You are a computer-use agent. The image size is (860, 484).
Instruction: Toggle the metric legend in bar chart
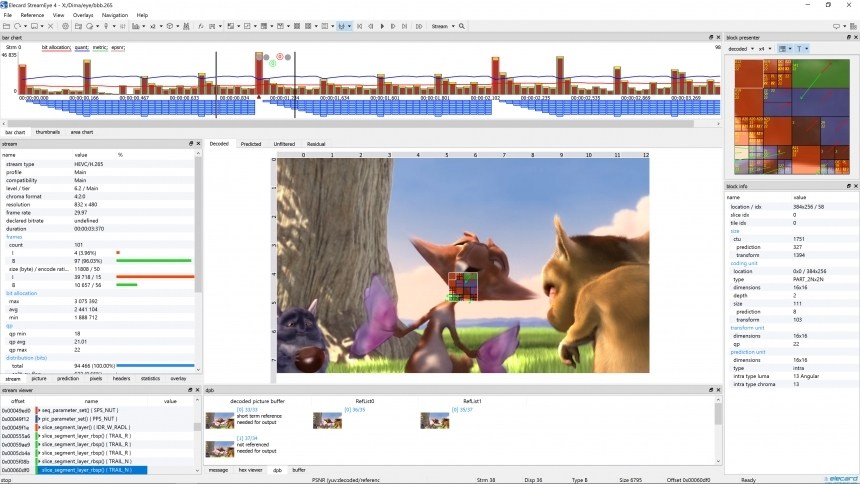click(100, 47)
